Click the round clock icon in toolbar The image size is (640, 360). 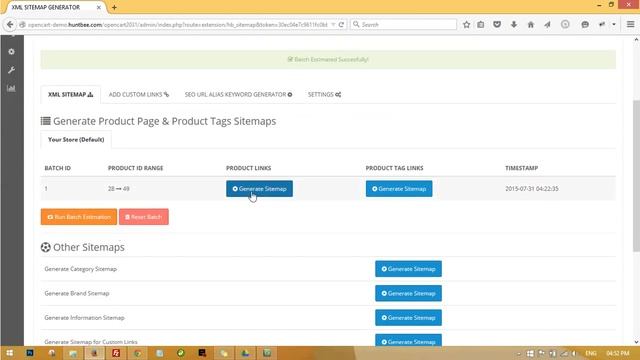[565, 24]
